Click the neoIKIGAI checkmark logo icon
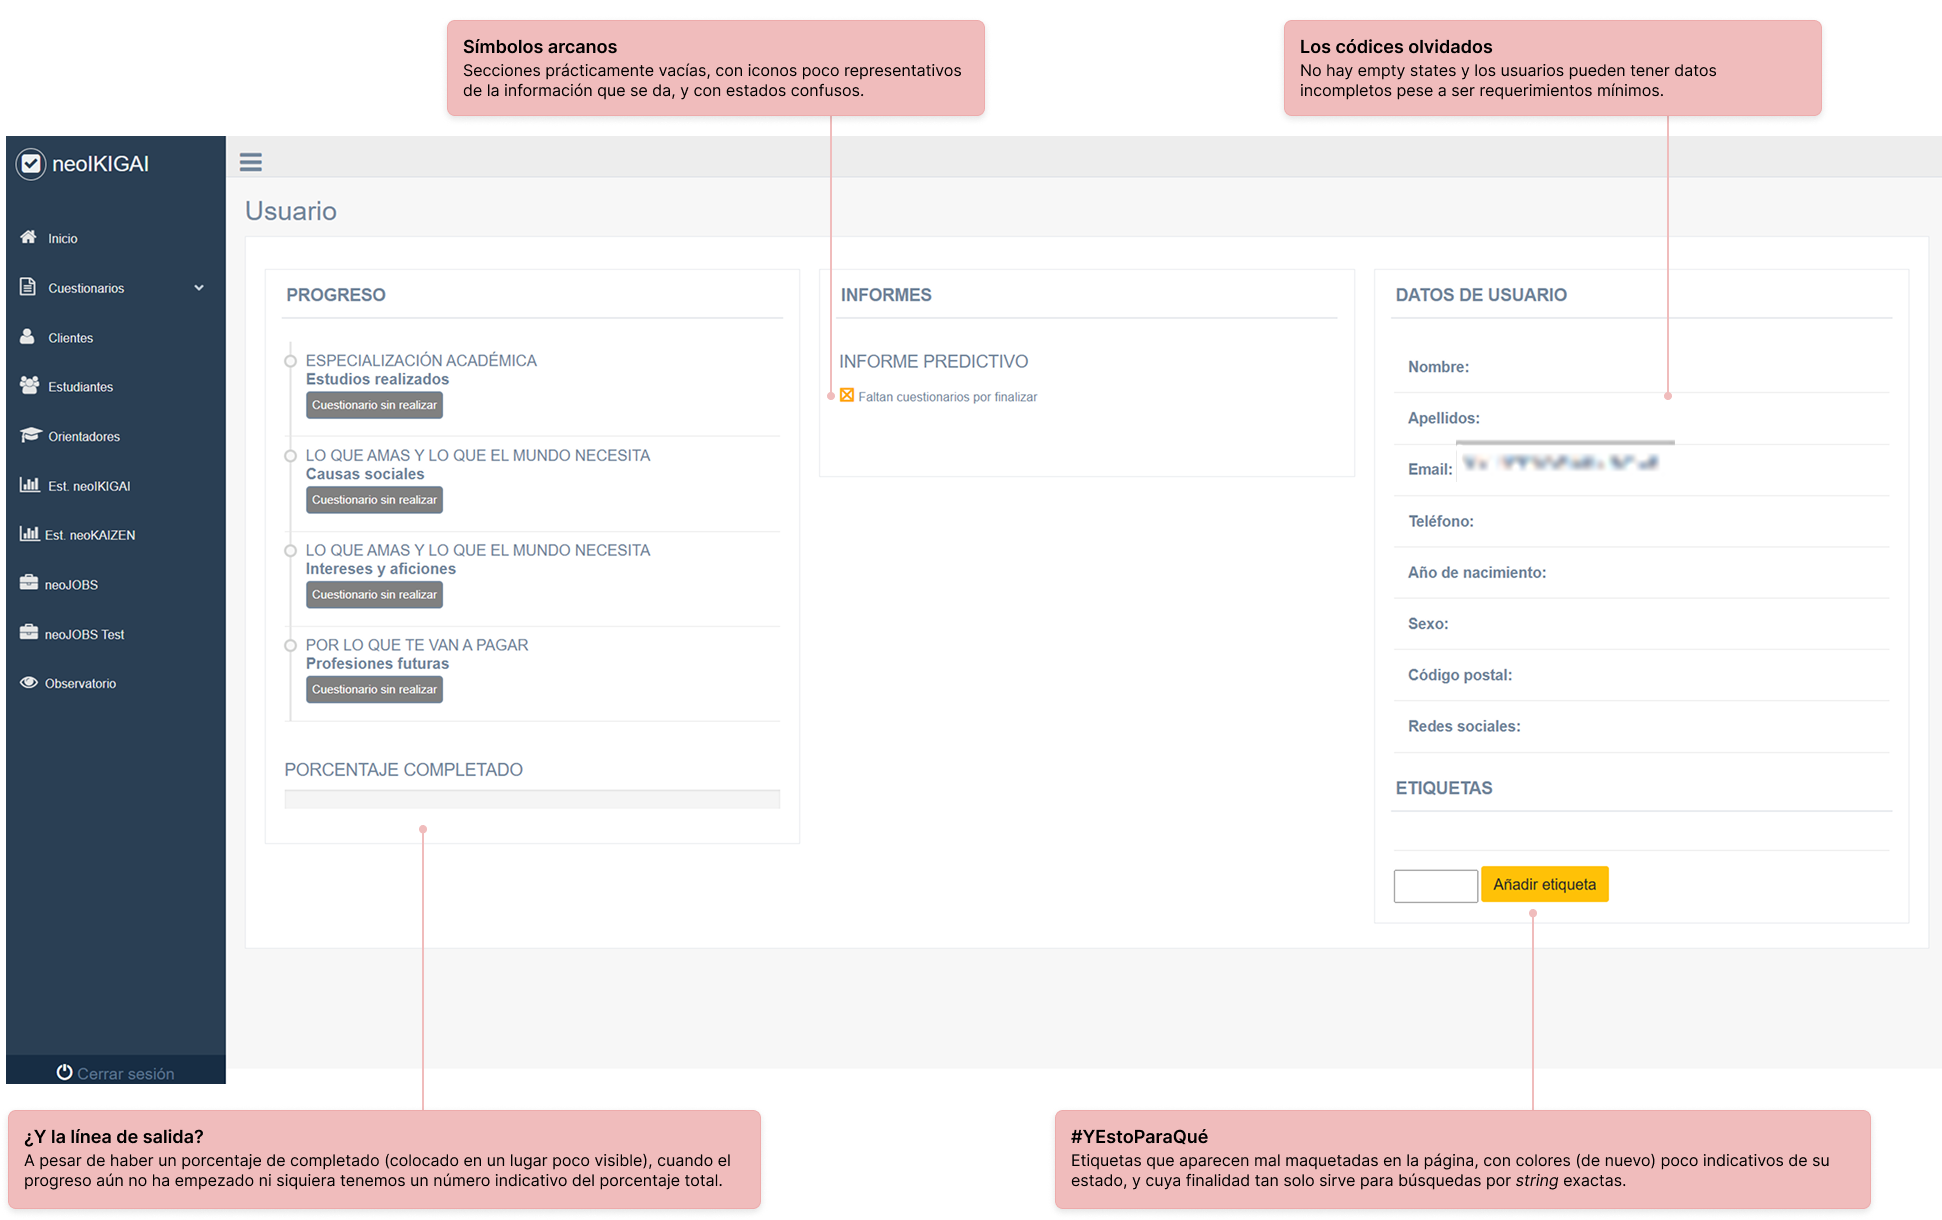The width and height of the screenshot is (1942, 1220). tap(31, 164)
